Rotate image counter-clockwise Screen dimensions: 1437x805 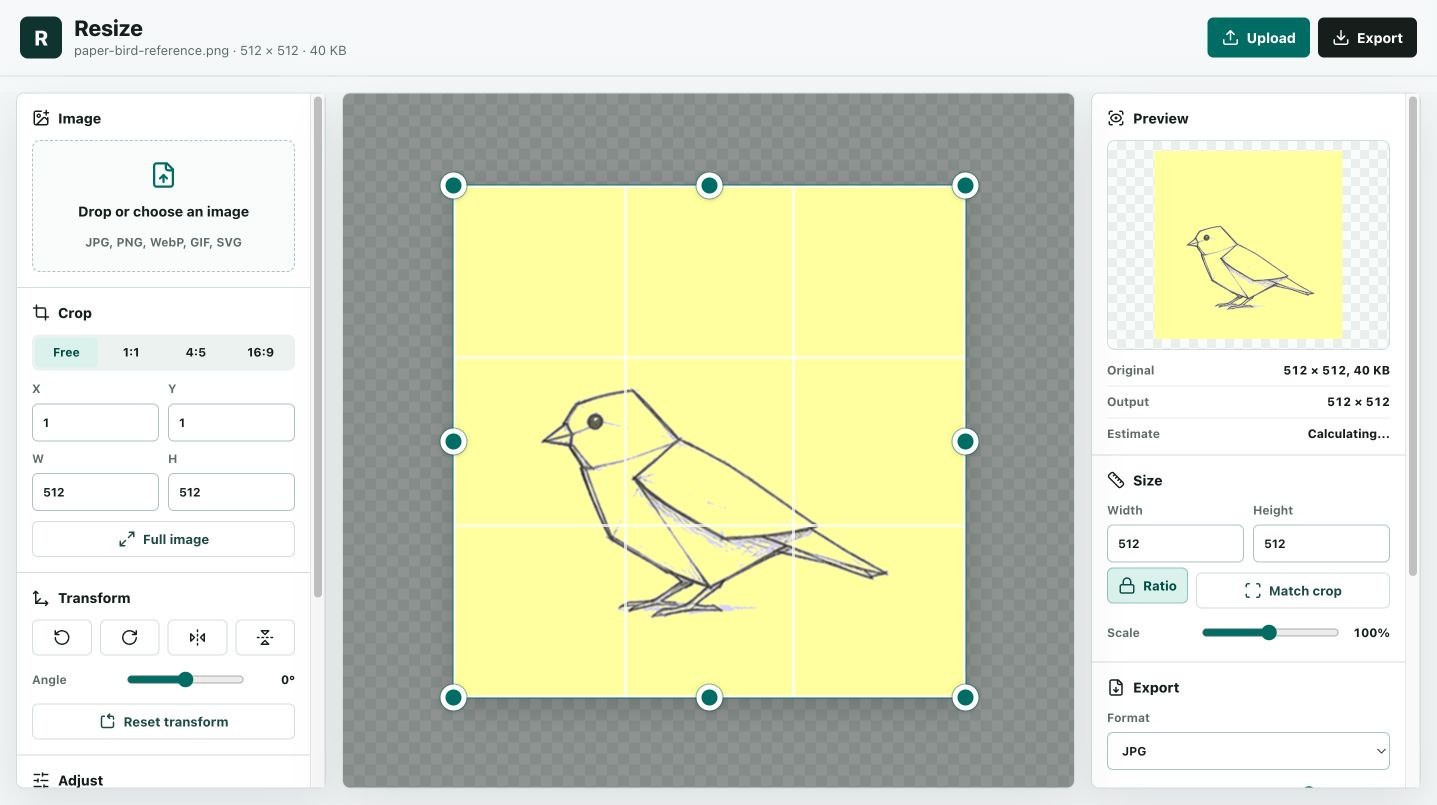[x=62, y=637]
